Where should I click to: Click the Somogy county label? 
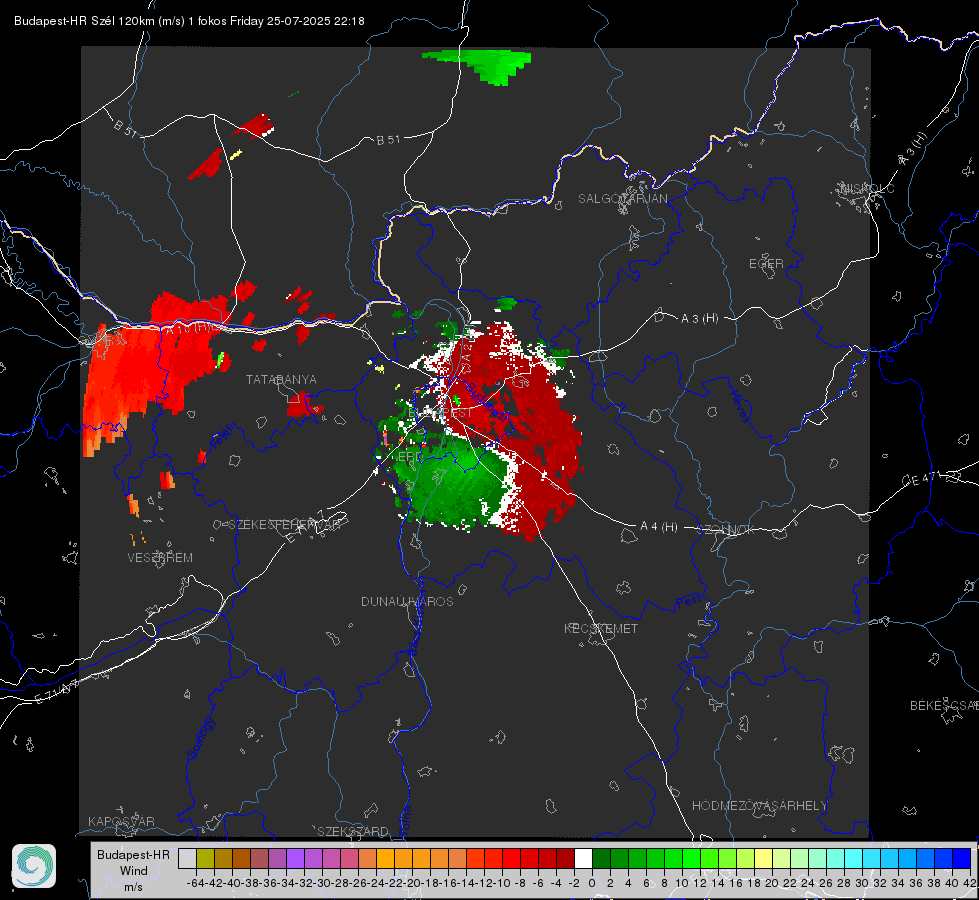tap(201, 738)
